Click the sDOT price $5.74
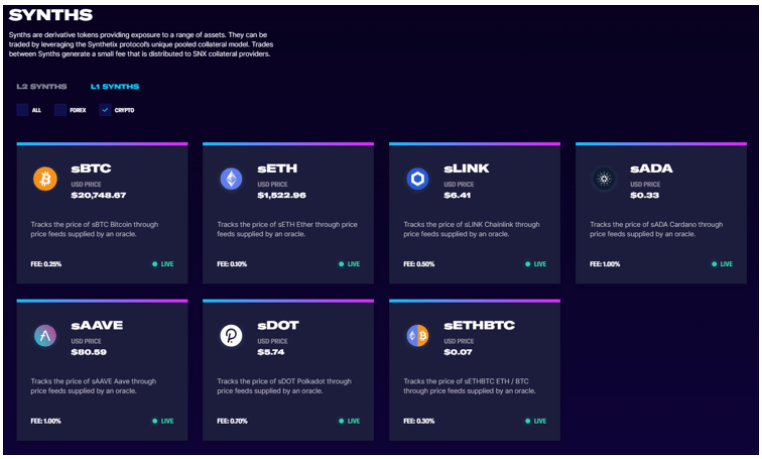Viewport: 762px width, 459px height. (271, 352)
